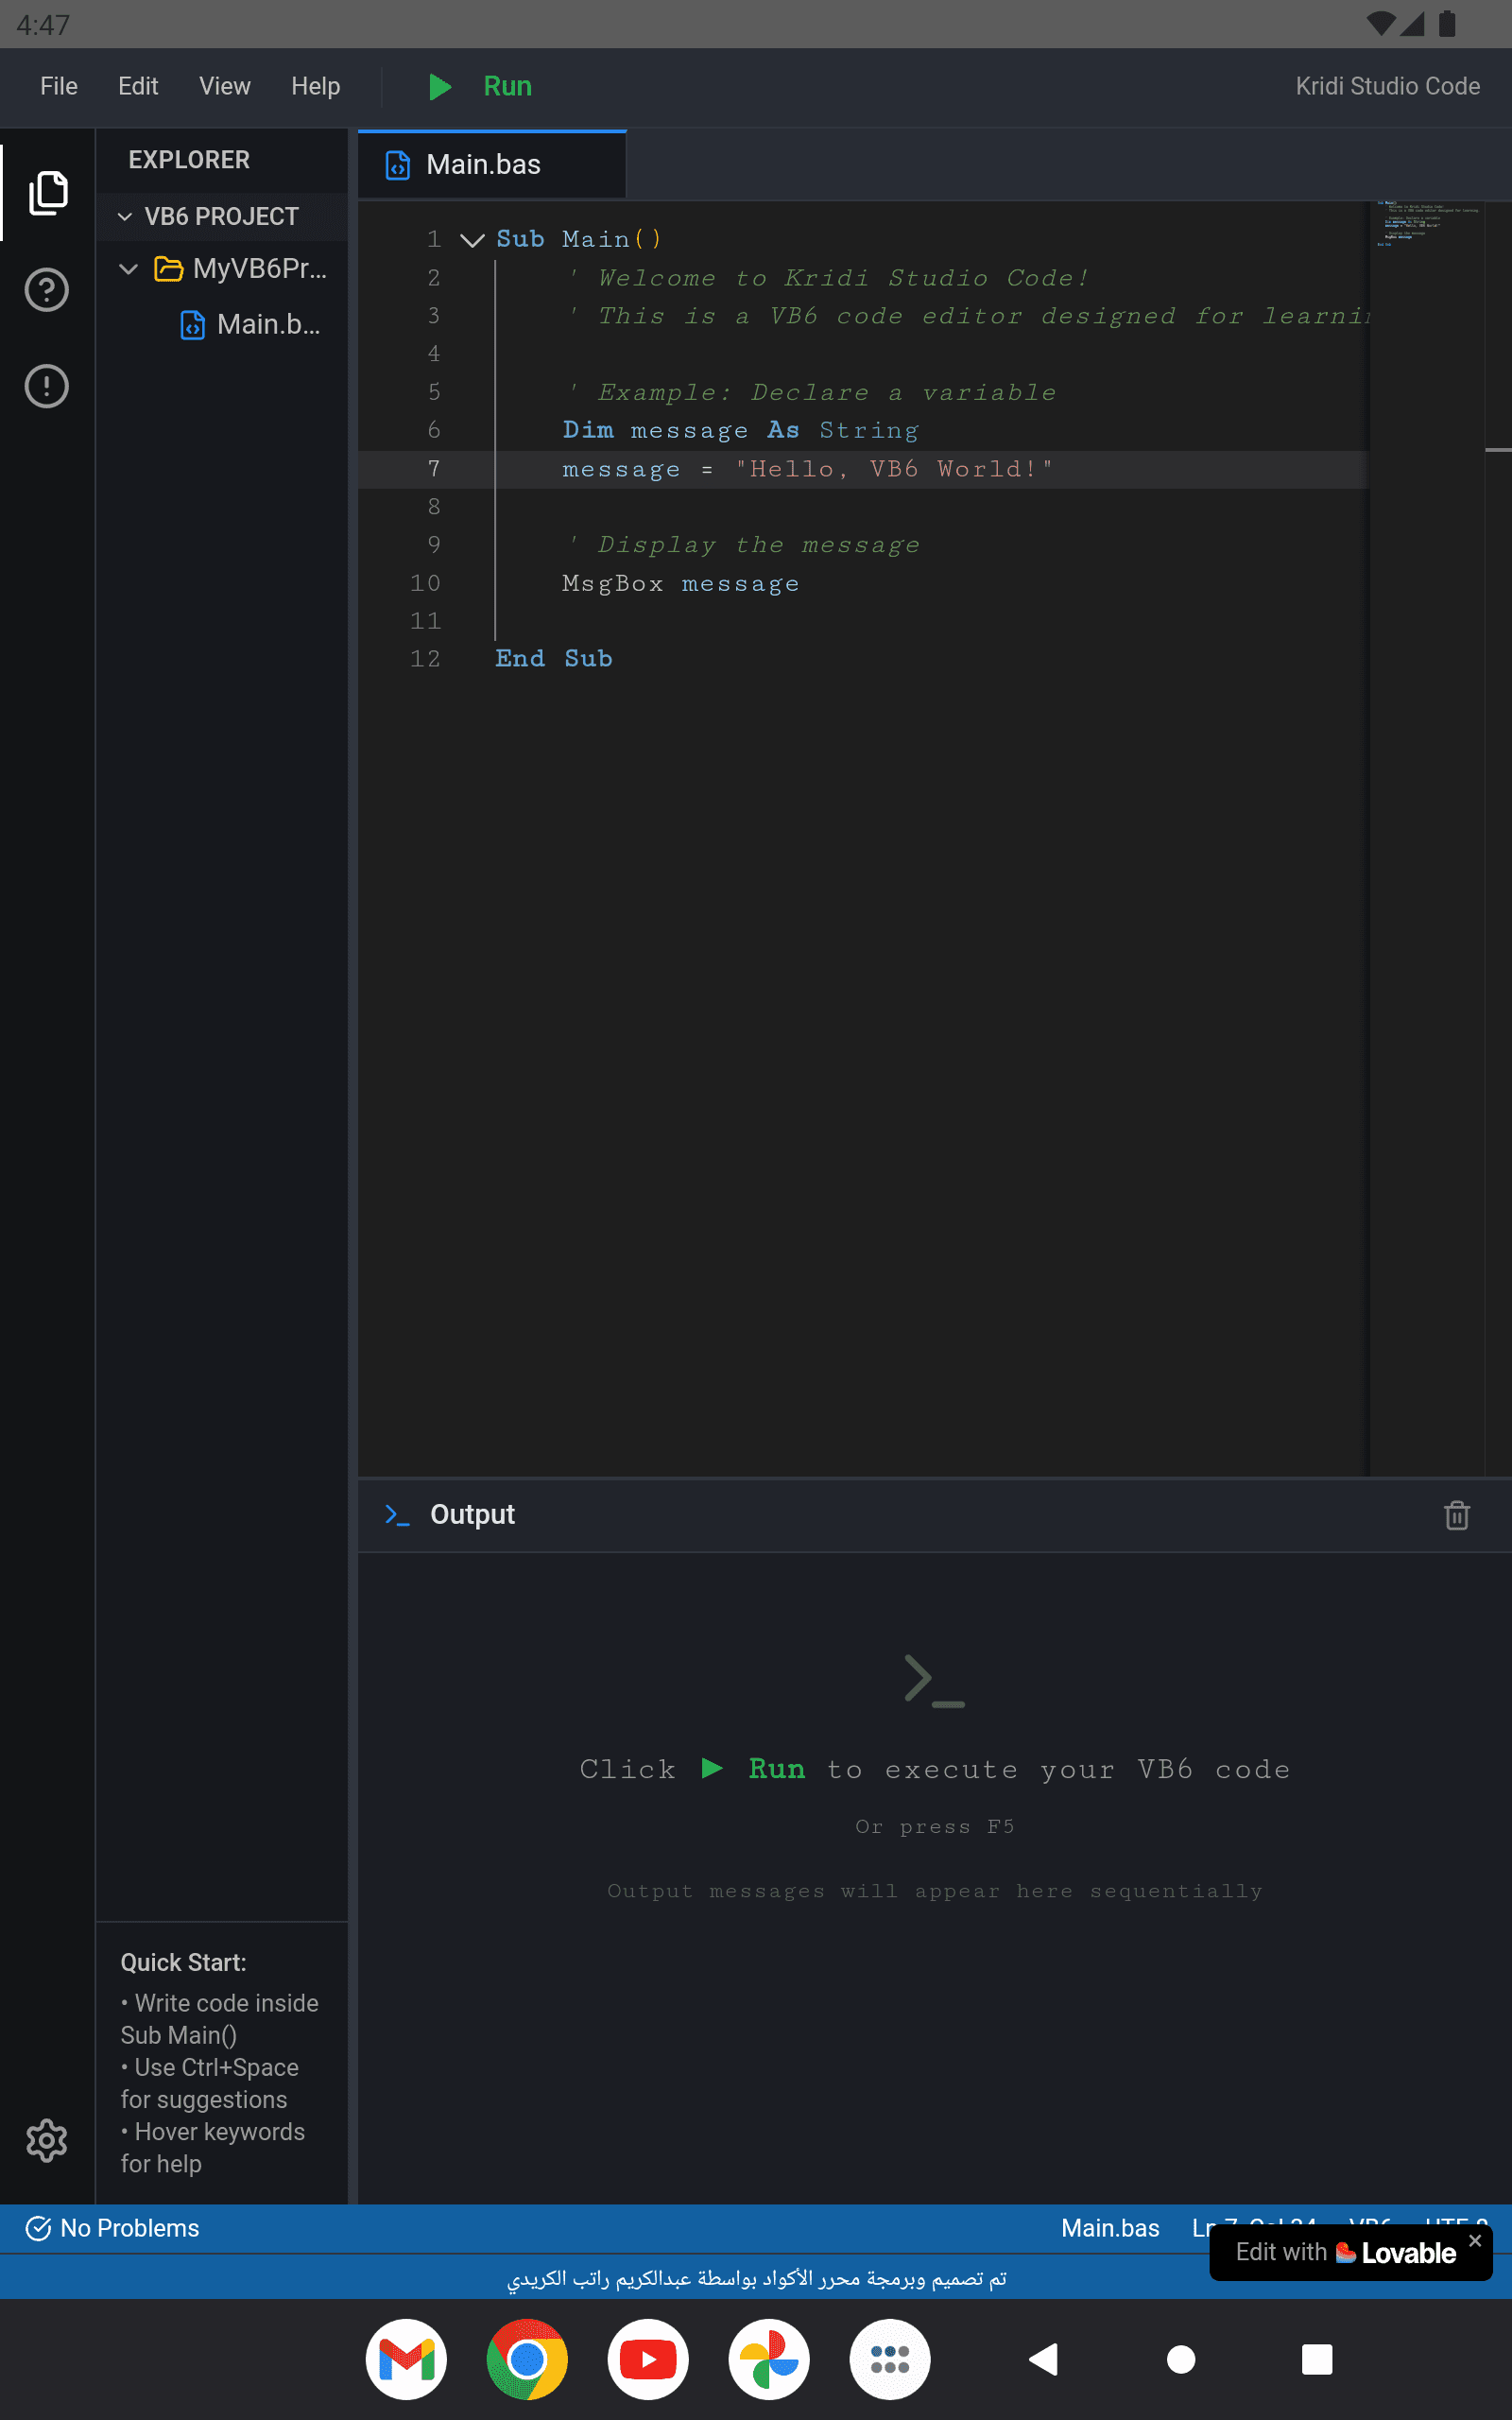This screenshot has height=2420, width=1512.
Task: Click the code minimap preview
Action: pyautogui.click(x=1427, y=223)
